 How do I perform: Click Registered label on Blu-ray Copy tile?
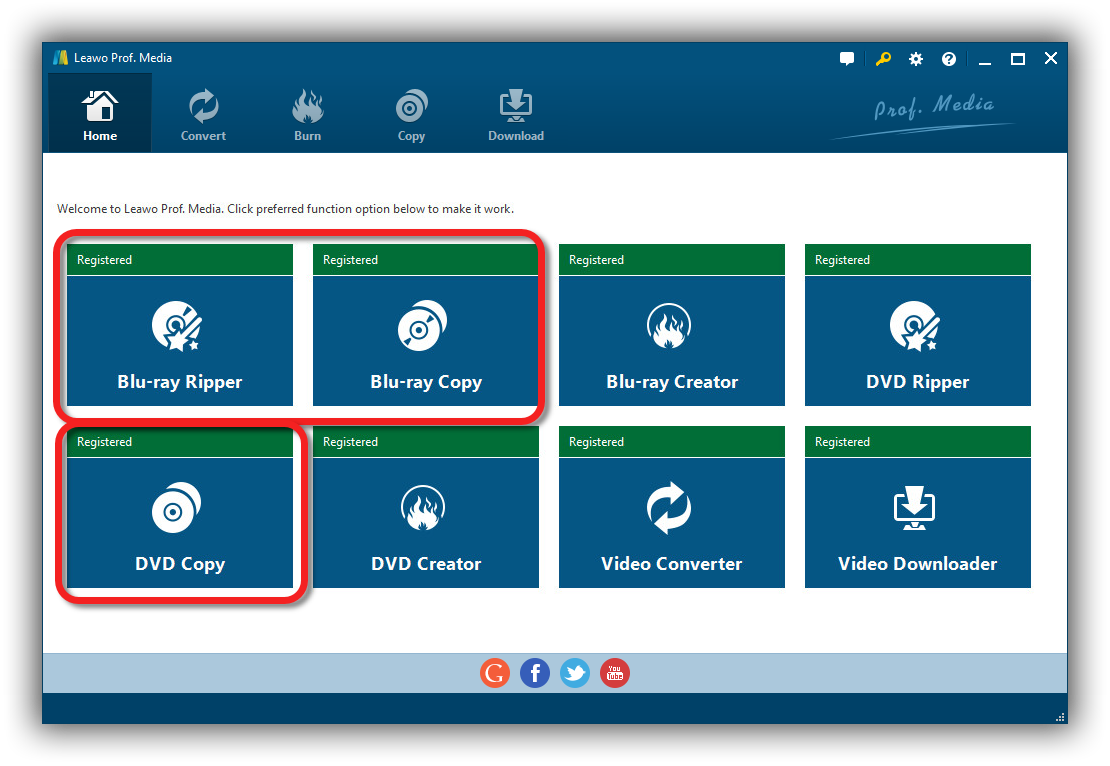tap(350, 260)
